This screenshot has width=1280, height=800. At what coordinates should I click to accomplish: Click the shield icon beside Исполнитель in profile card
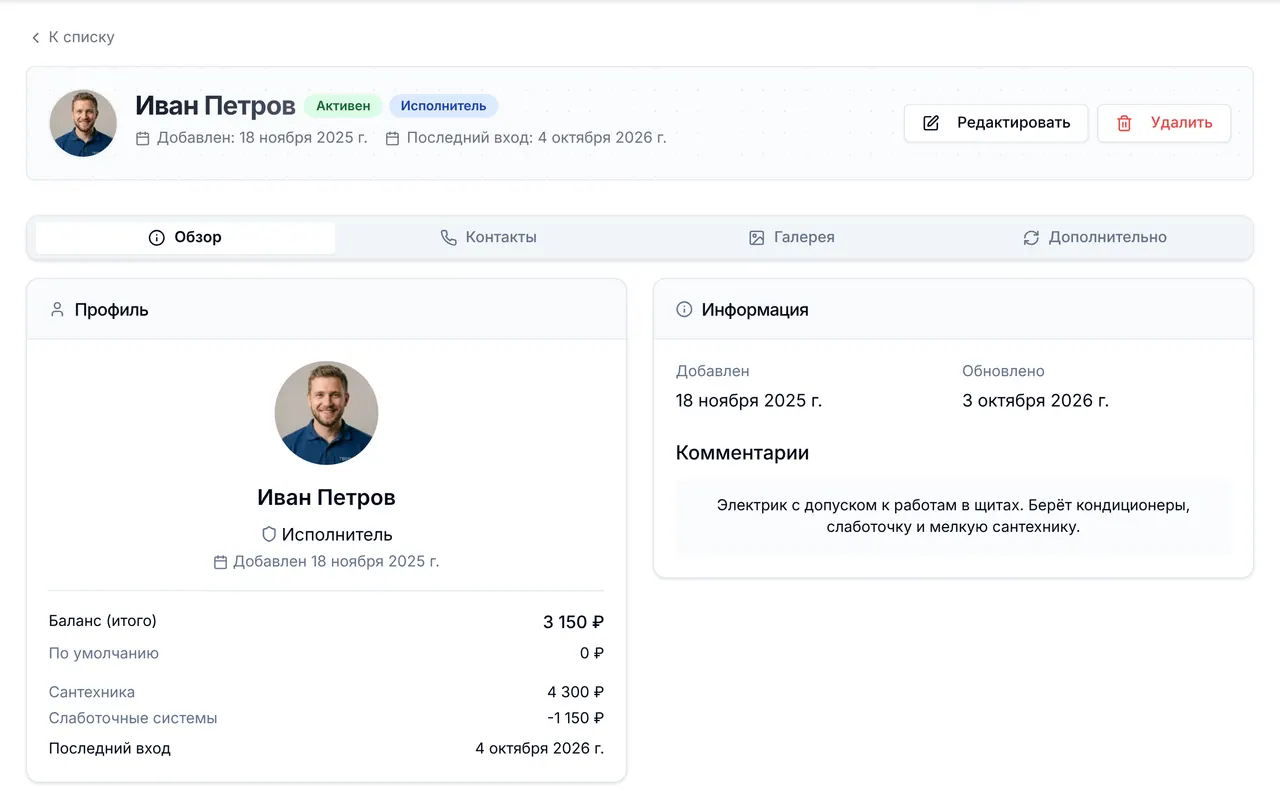[x=269, y=534]
